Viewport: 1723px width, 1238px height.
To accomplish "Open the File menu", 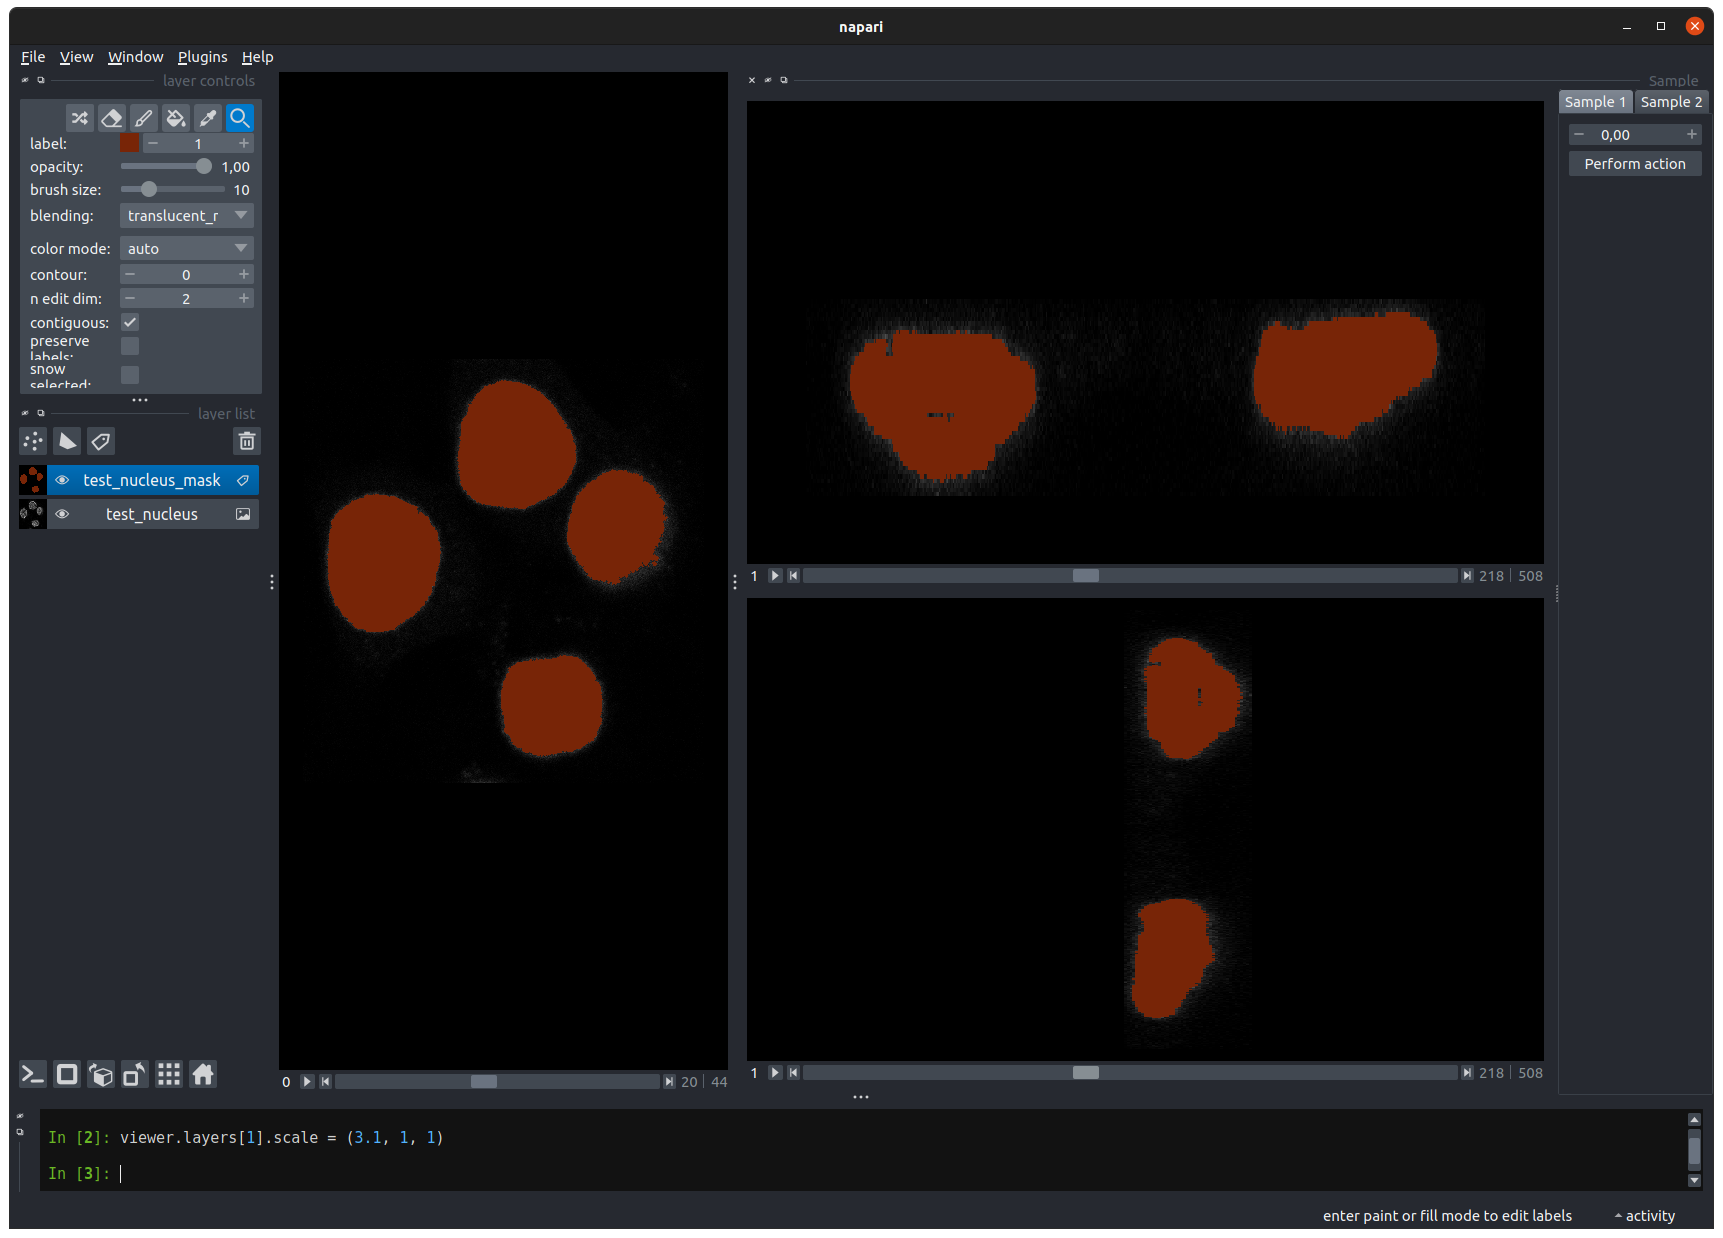I will pyautogui.click(x=33, y=57).
